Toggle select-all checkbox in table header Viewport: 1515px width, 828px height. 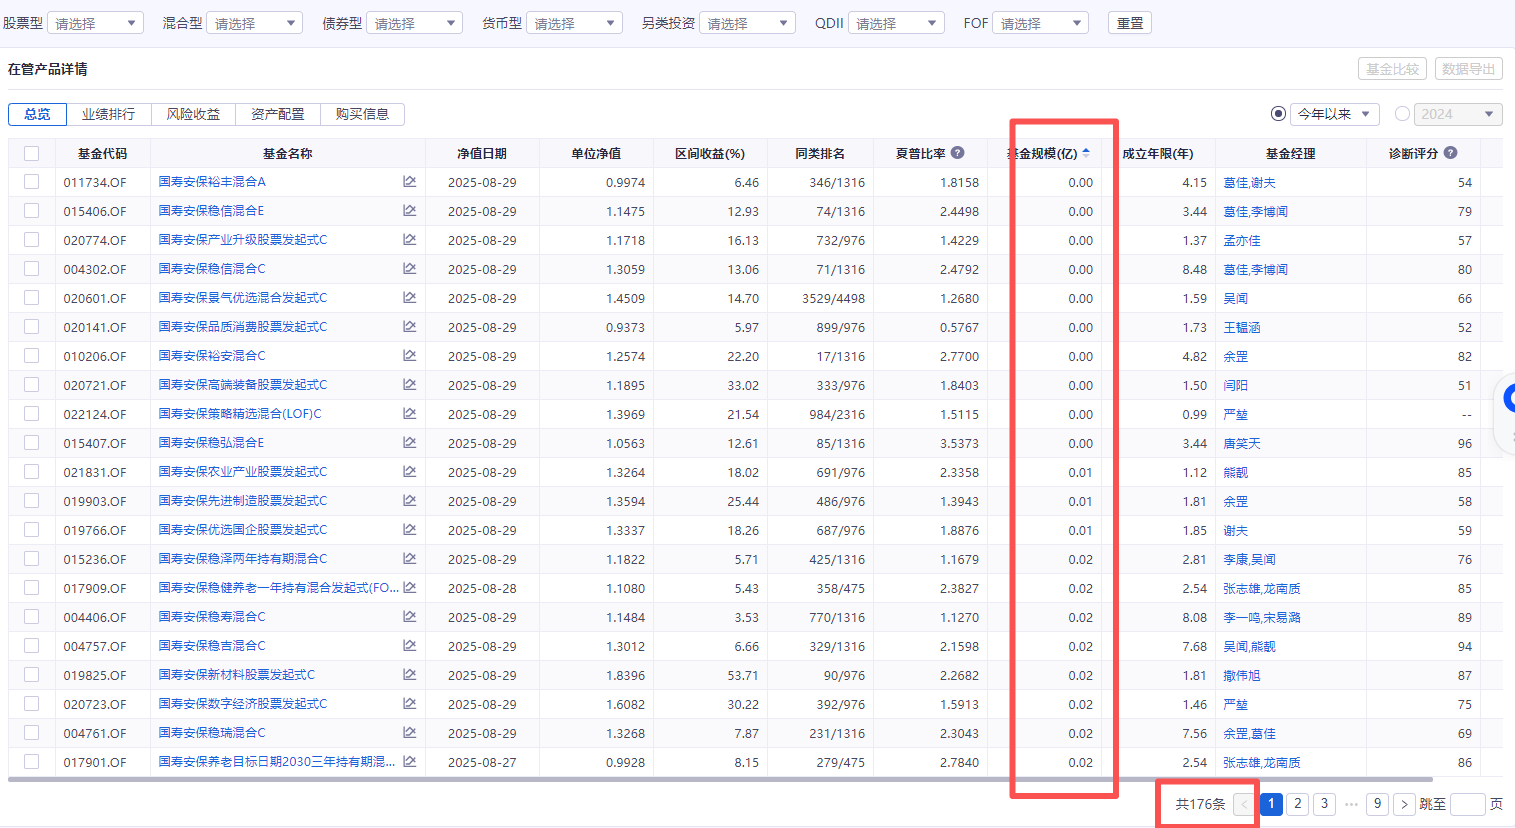[x=31, y=153]
